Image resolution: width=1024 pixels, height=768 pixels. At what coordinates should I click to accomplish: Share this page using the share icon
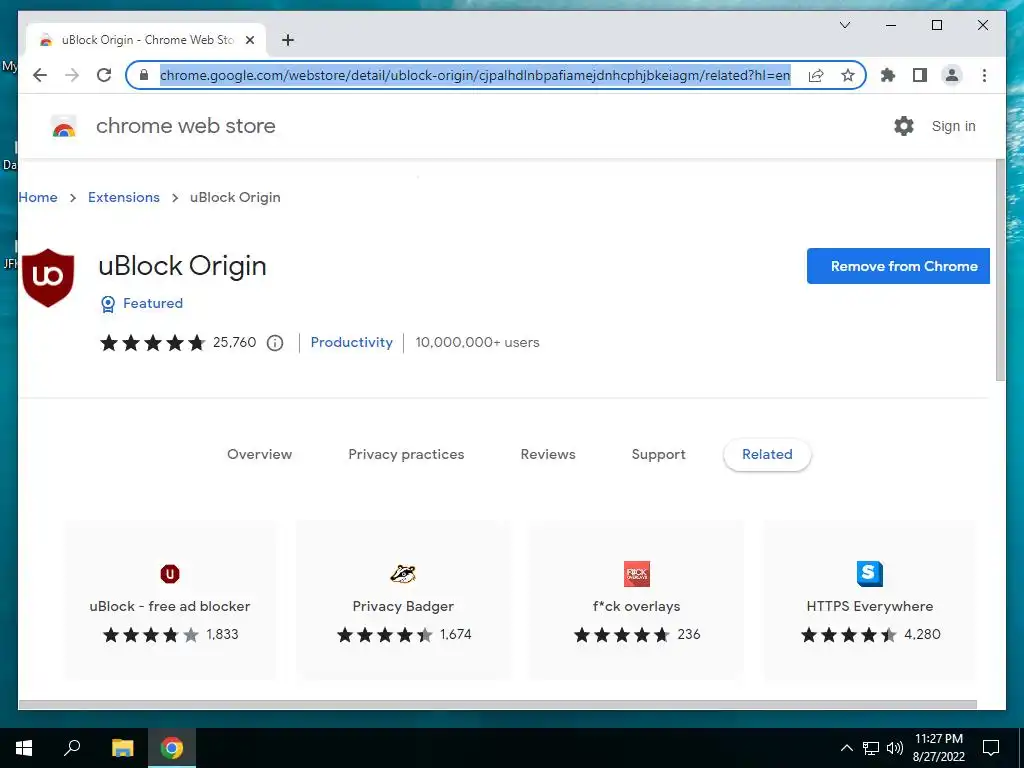[x=816, y=75]
